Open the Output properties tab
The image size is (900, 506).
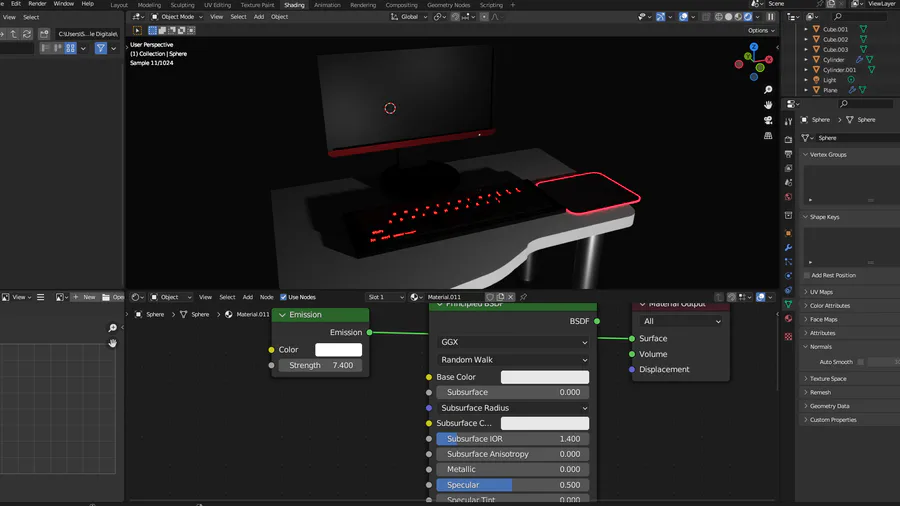point(788,154)
